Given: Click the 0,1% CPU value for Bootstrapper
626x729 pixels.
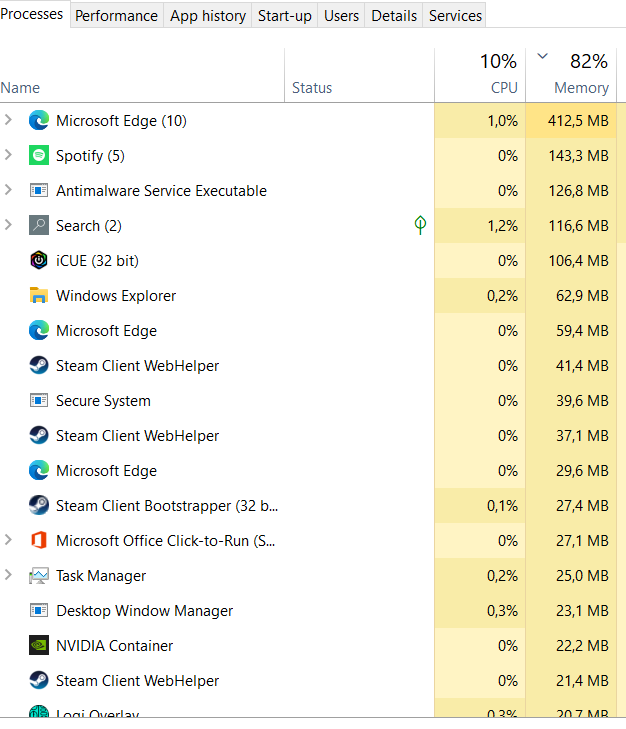Looking at the screenshot, I should pos(502,506).
